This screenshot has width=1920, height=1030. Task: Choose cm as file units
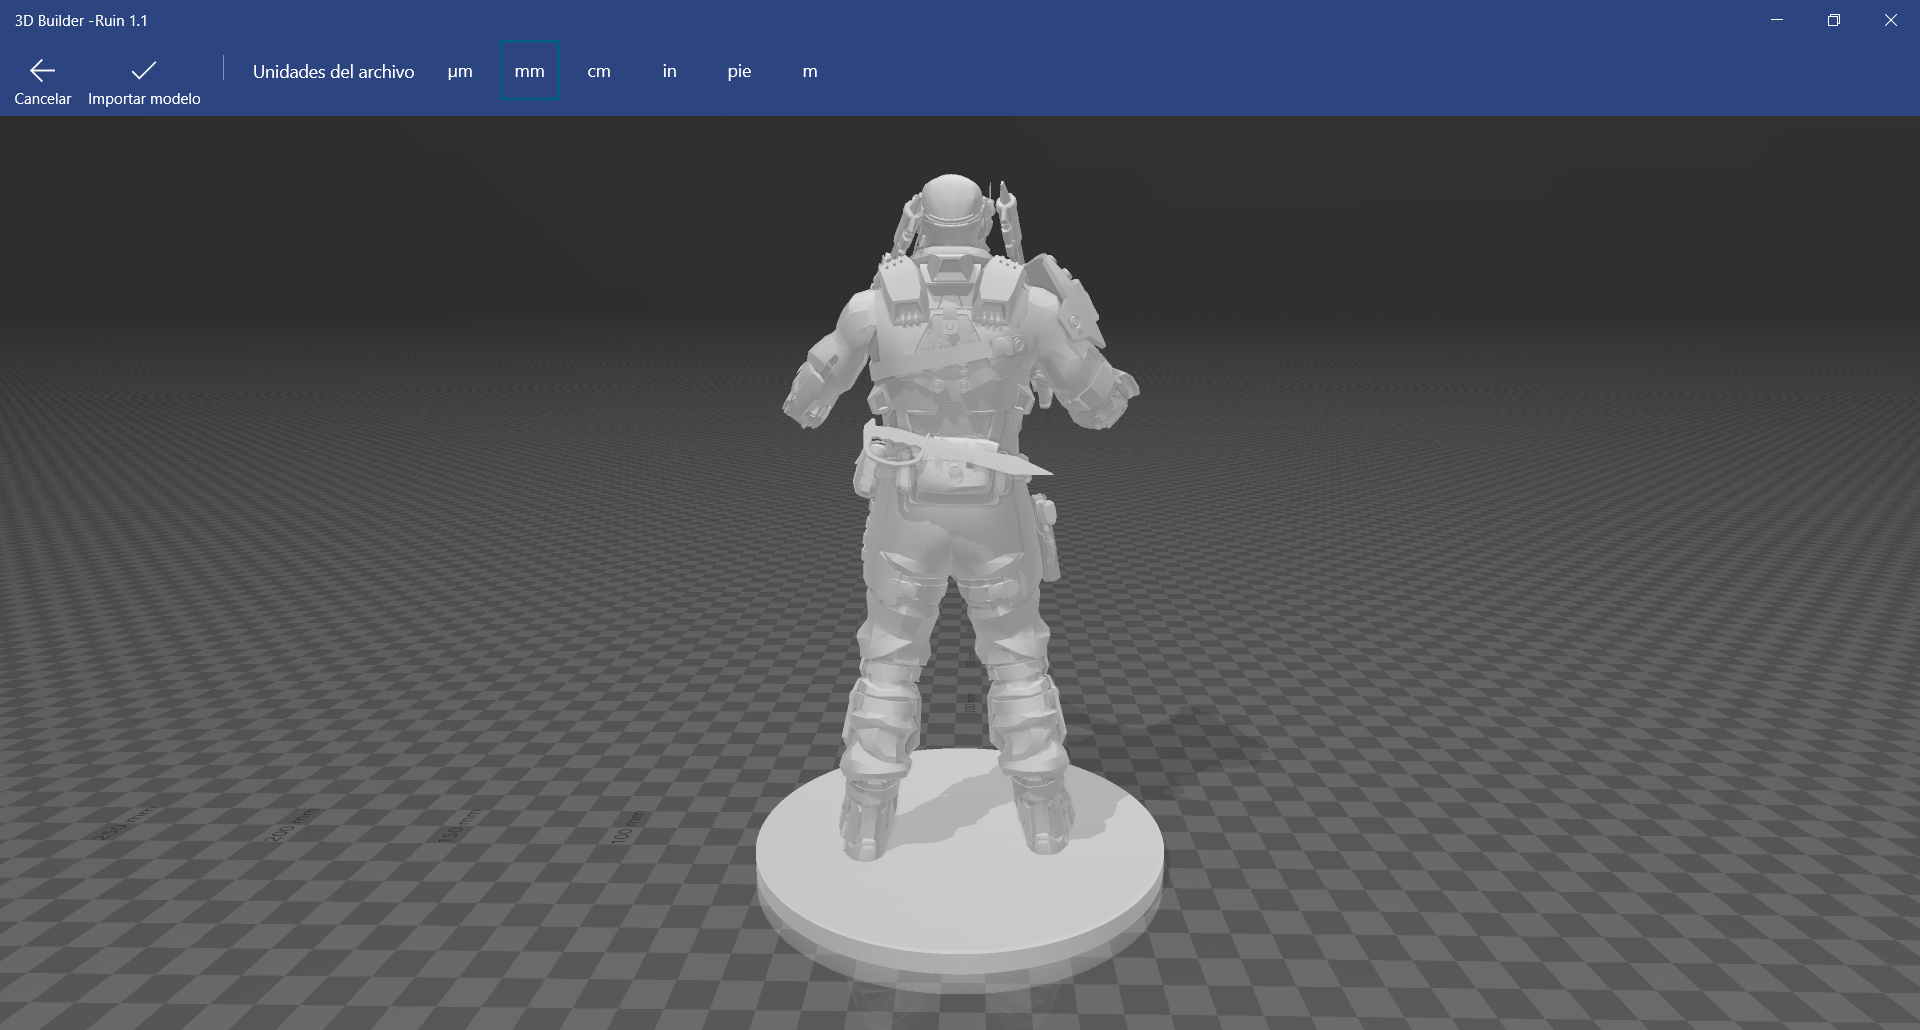click(599, 71)
